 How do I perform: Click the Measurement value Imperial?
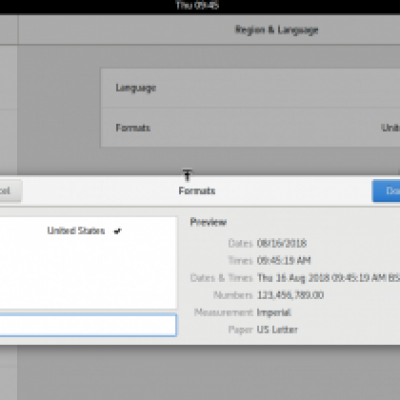tap(274, 312)
